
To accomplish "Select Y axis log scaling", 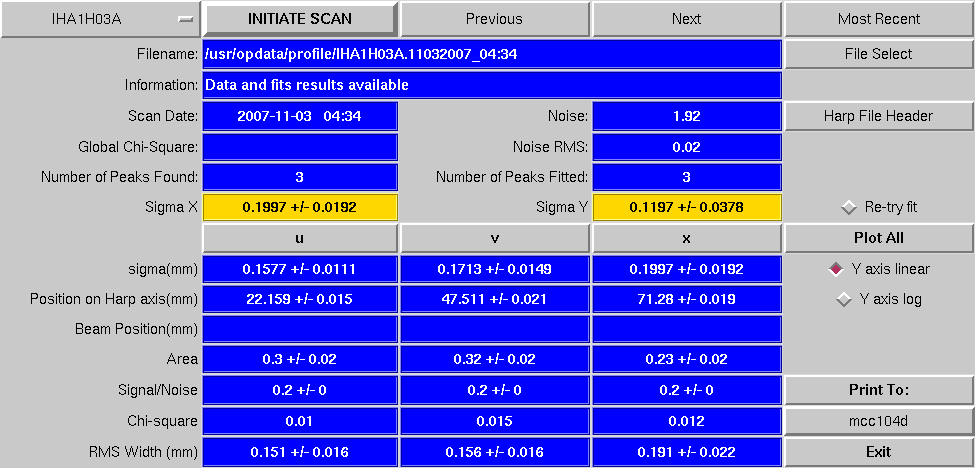I will (879, 300).
